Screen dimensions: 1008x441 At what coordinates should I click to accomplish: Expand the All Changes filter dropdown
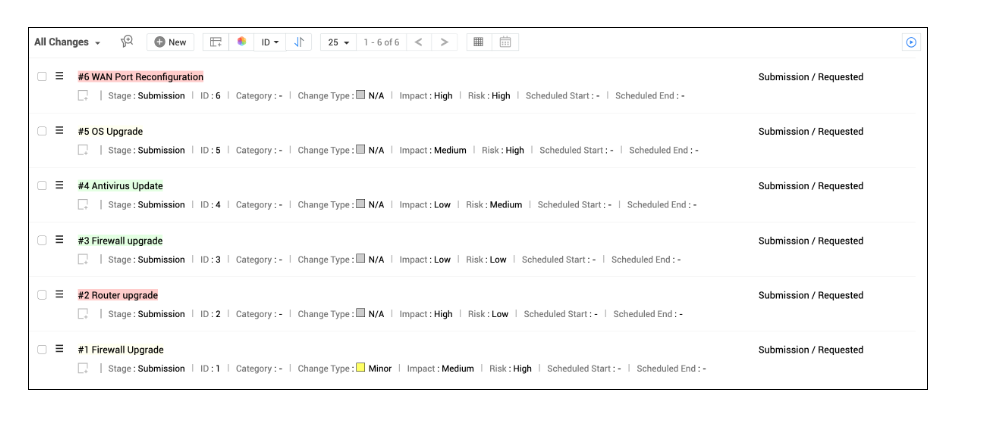68,42
